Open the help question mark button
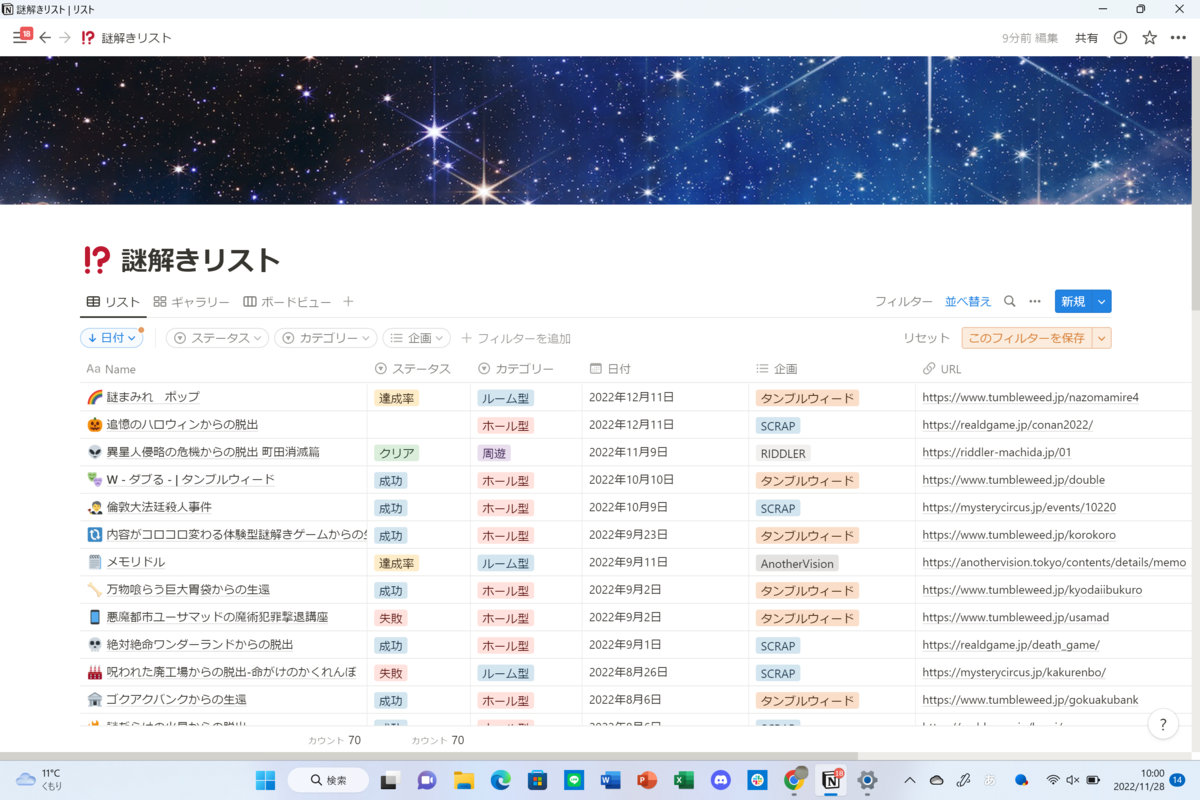Screen dimensions: 1200x800 pos(1163,724)
